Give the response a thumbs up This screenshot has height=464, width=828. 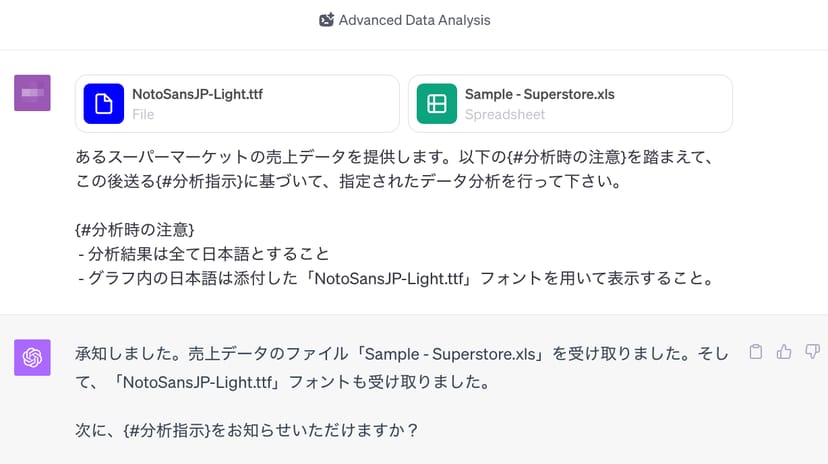click(x=784, y=351)
